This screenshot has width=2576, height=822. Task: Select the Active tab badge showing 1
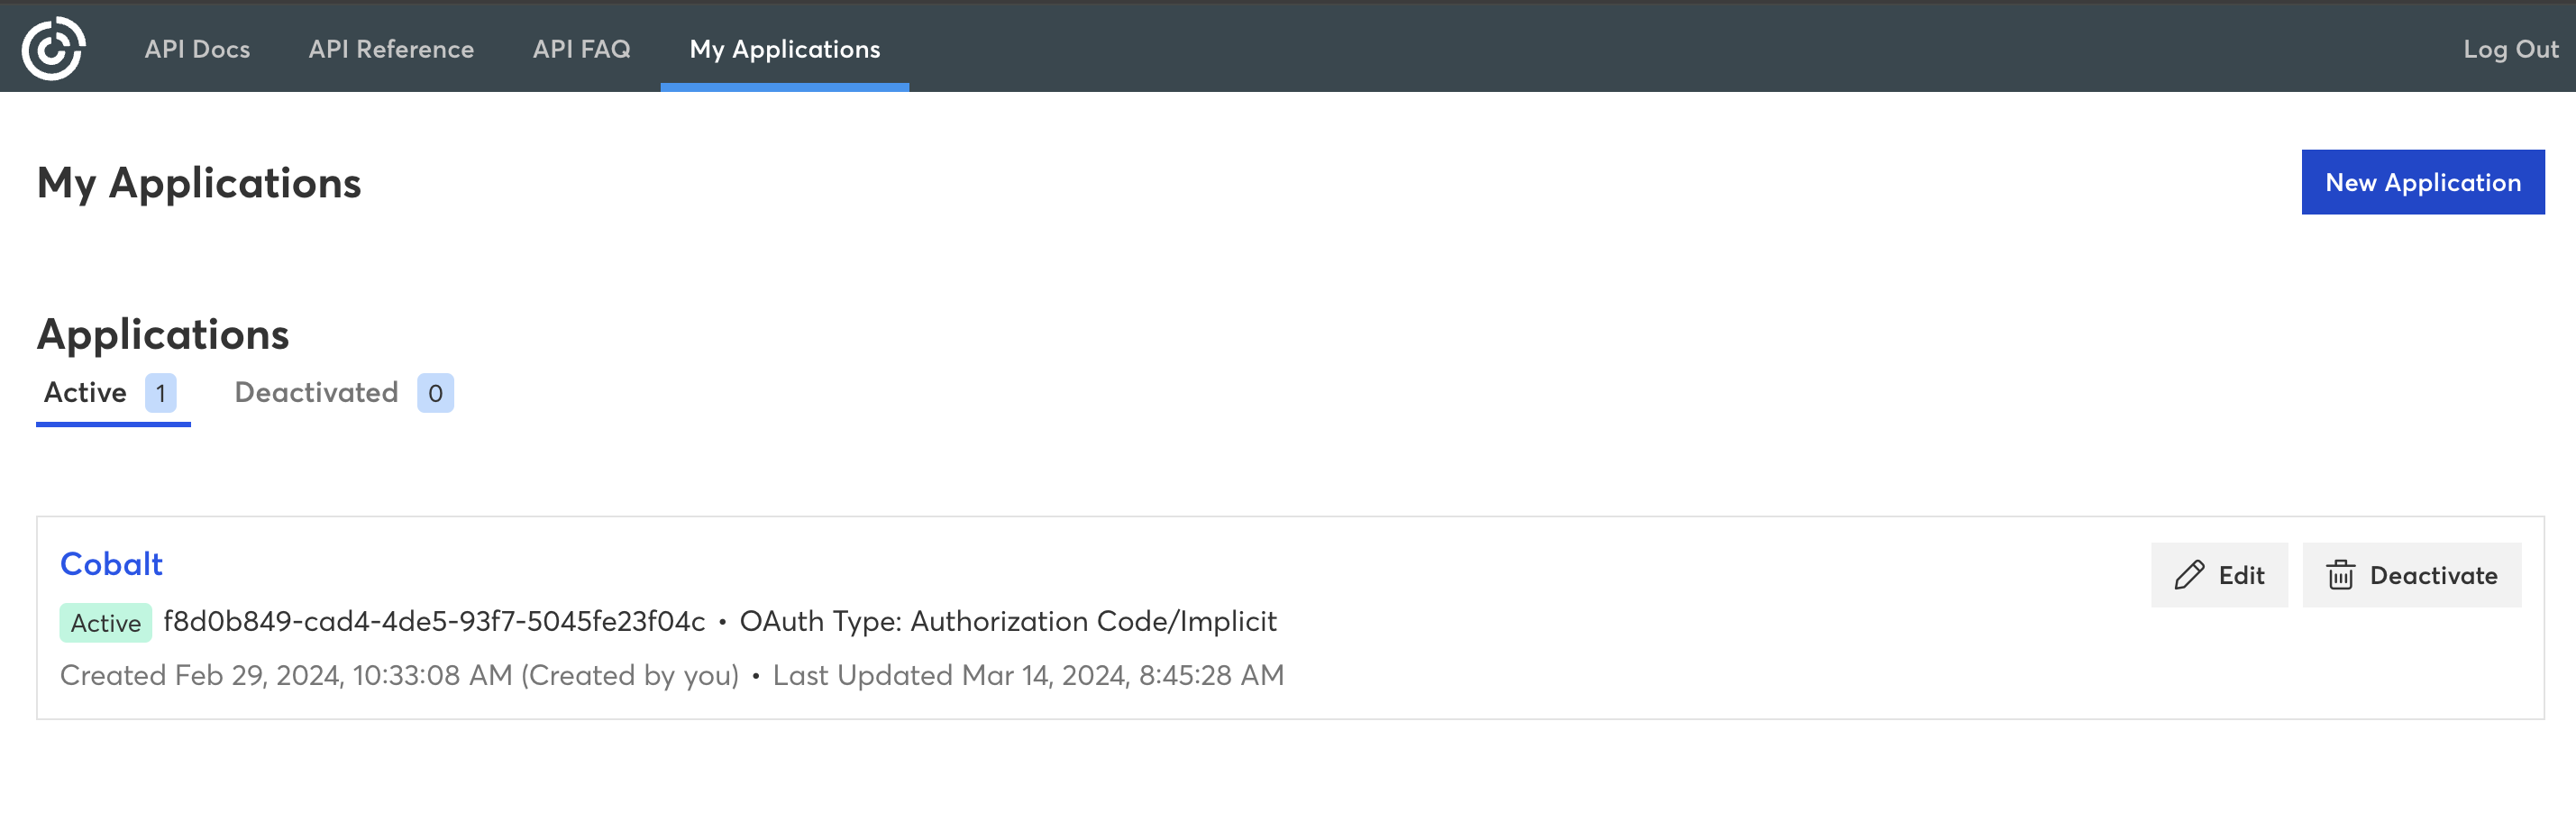click(161, 392)
